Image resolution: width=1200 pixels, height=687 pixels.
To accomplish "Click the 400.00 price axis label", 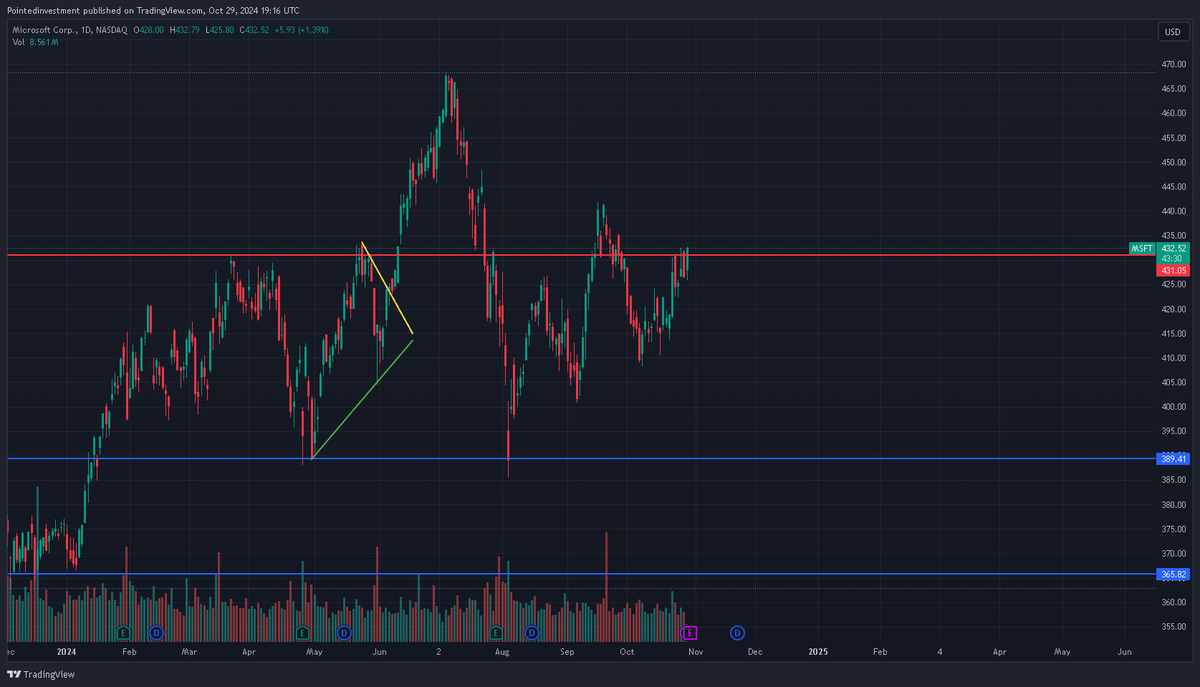I will [1172, 407].
